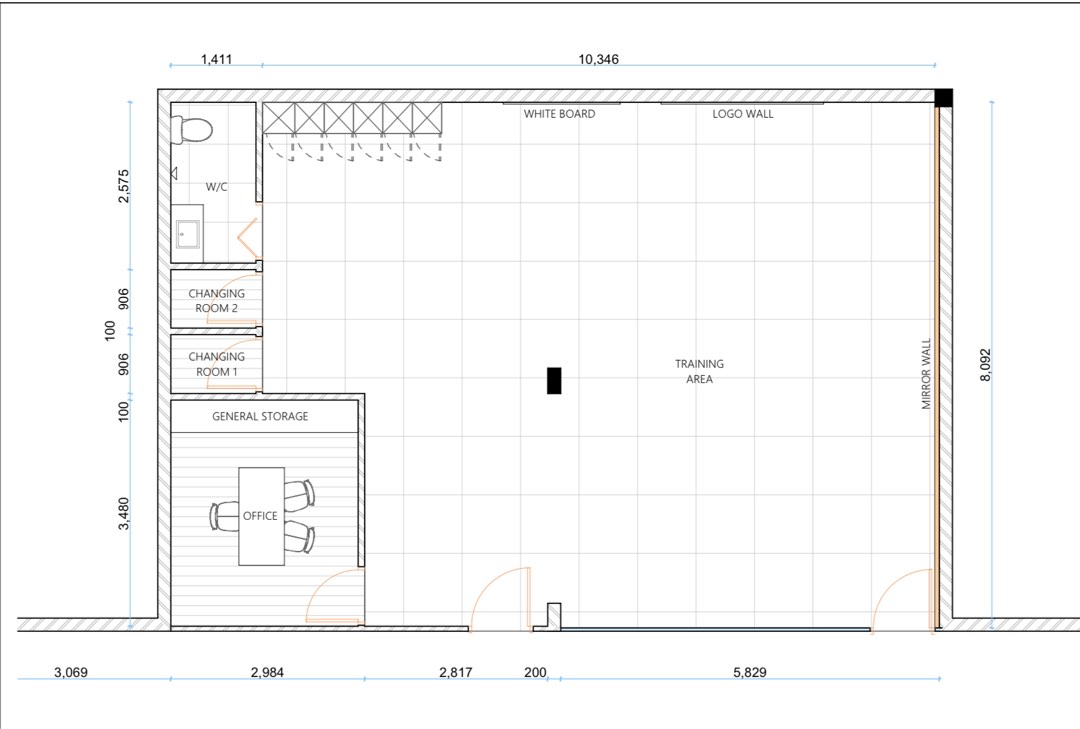Click the Changing Room 2 door swing
Screen dimensions: 1080x729
pyautogui.click(x=236, y=299)
